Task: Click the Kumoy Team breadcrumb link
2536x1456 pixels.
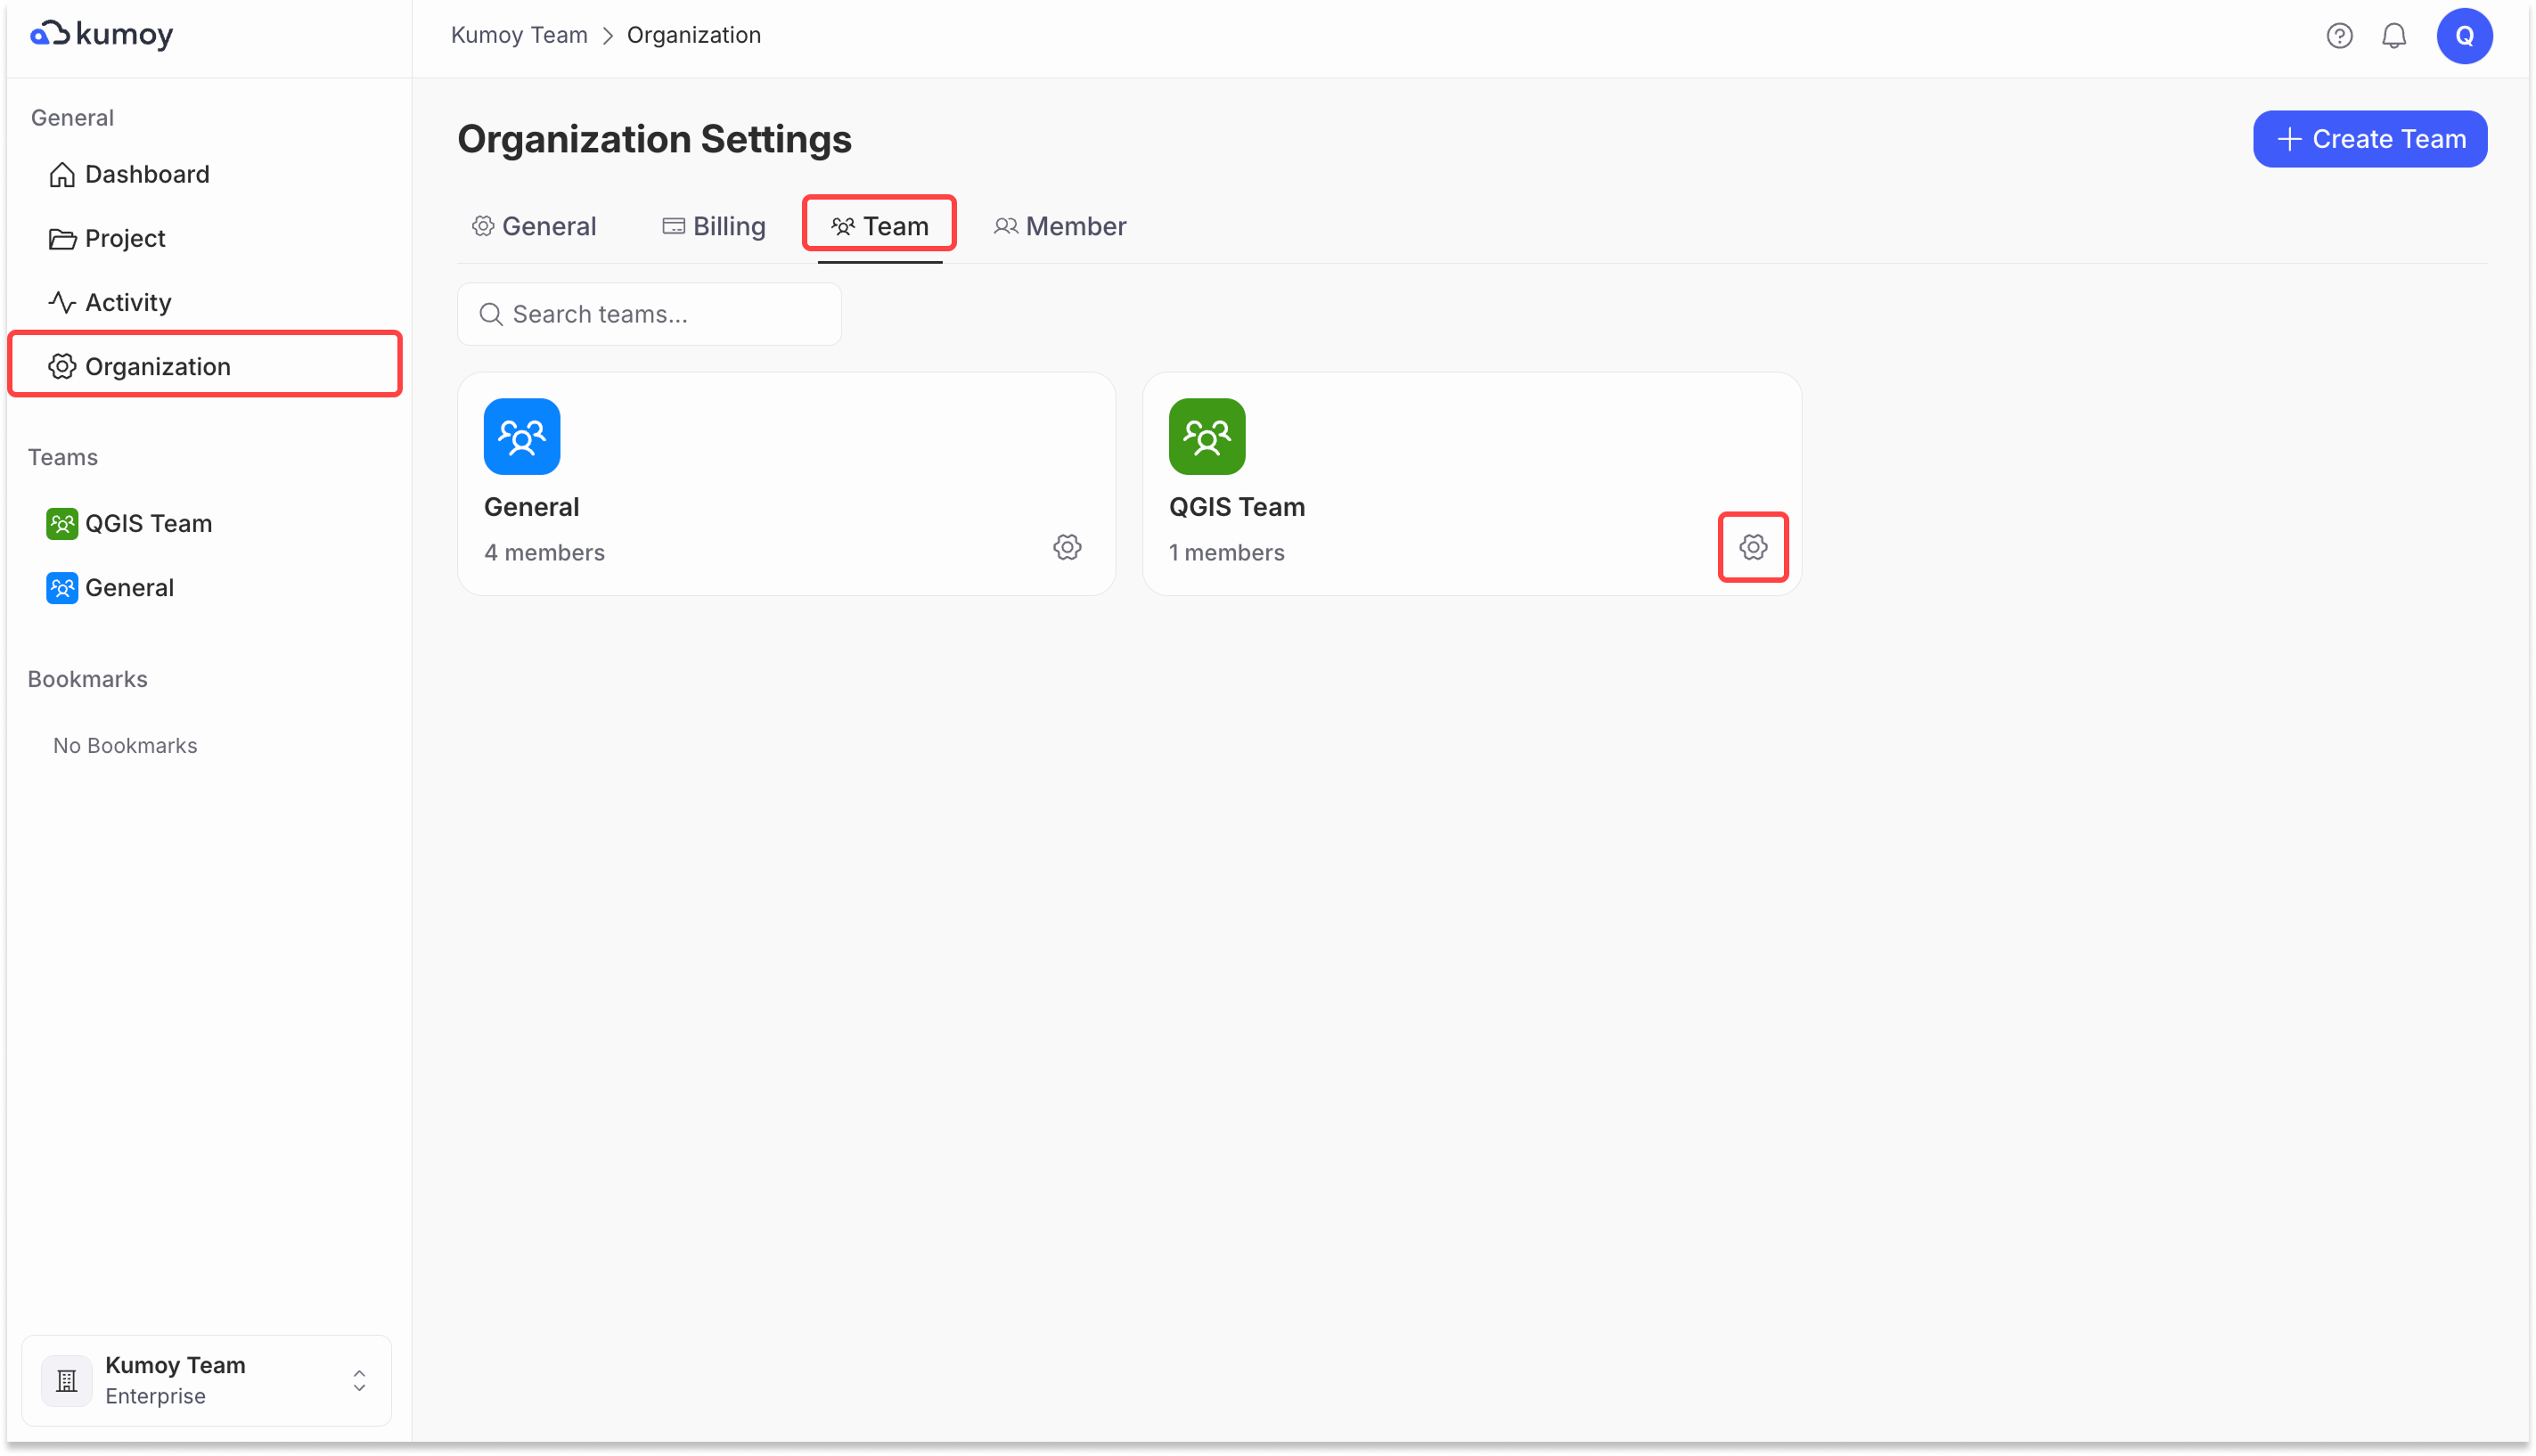Action: pyautogui.click(x=518, y=34)
